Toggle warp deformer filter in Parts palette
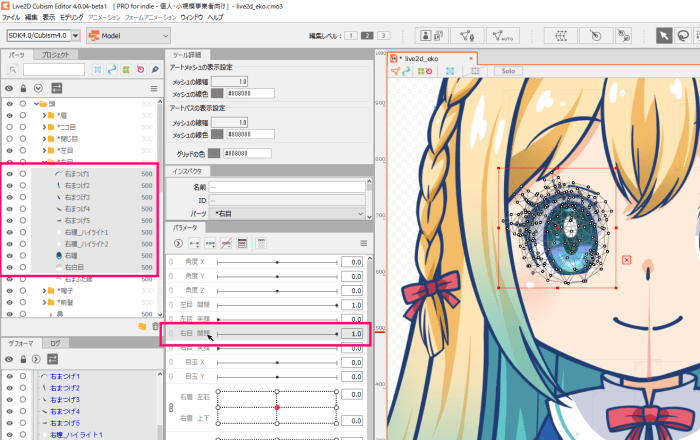 coord(126,70)
